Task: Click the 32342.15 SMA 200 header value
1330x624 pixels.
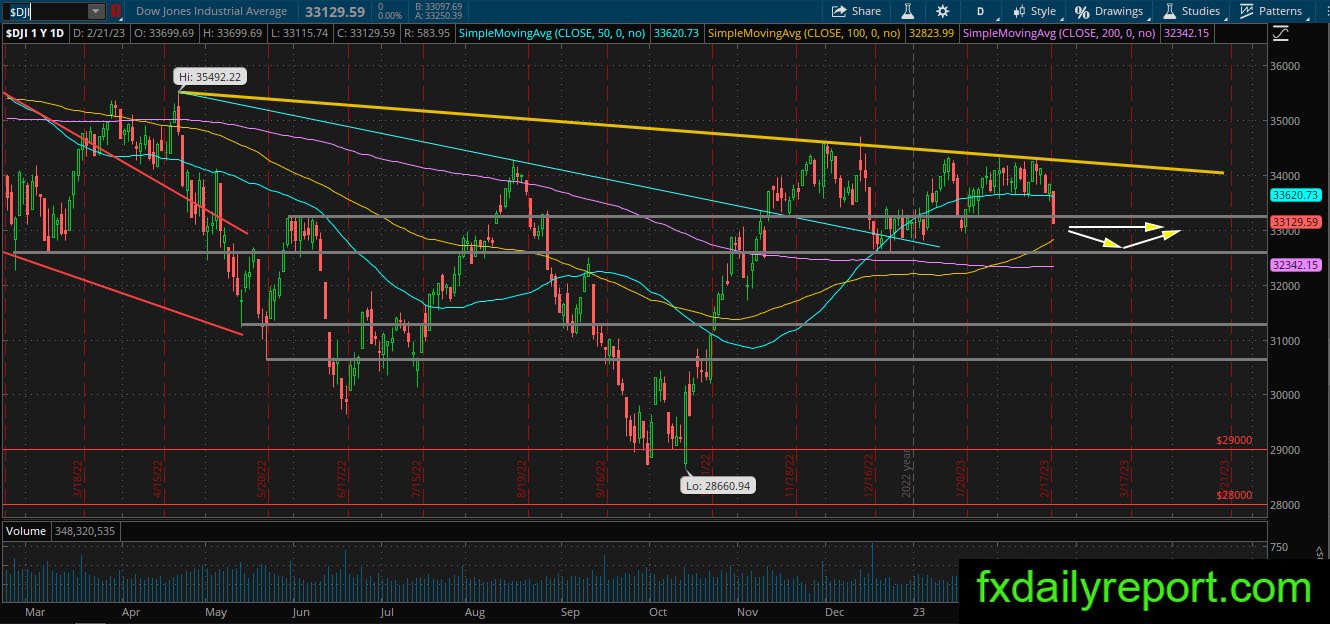Action: pyautogui.click(x=1186, y=33)
